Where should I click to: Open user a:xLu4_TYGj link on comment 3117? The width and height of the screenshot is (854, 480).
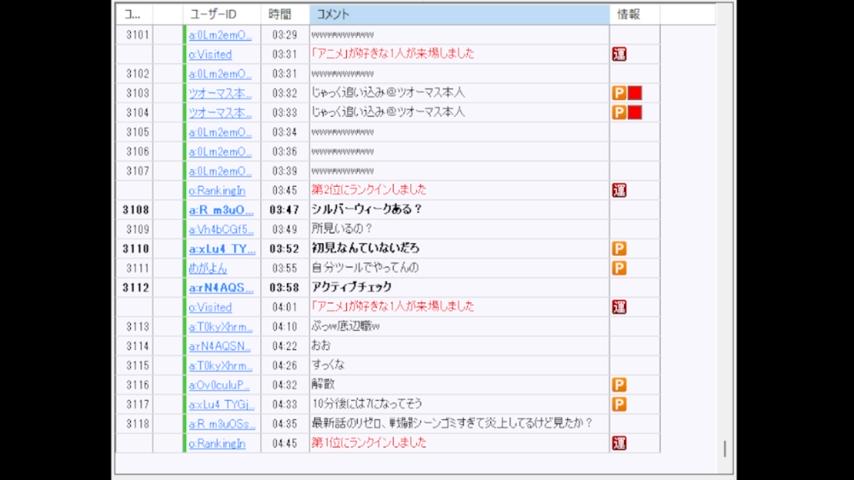pyautogui.click(x=222, y=404)
